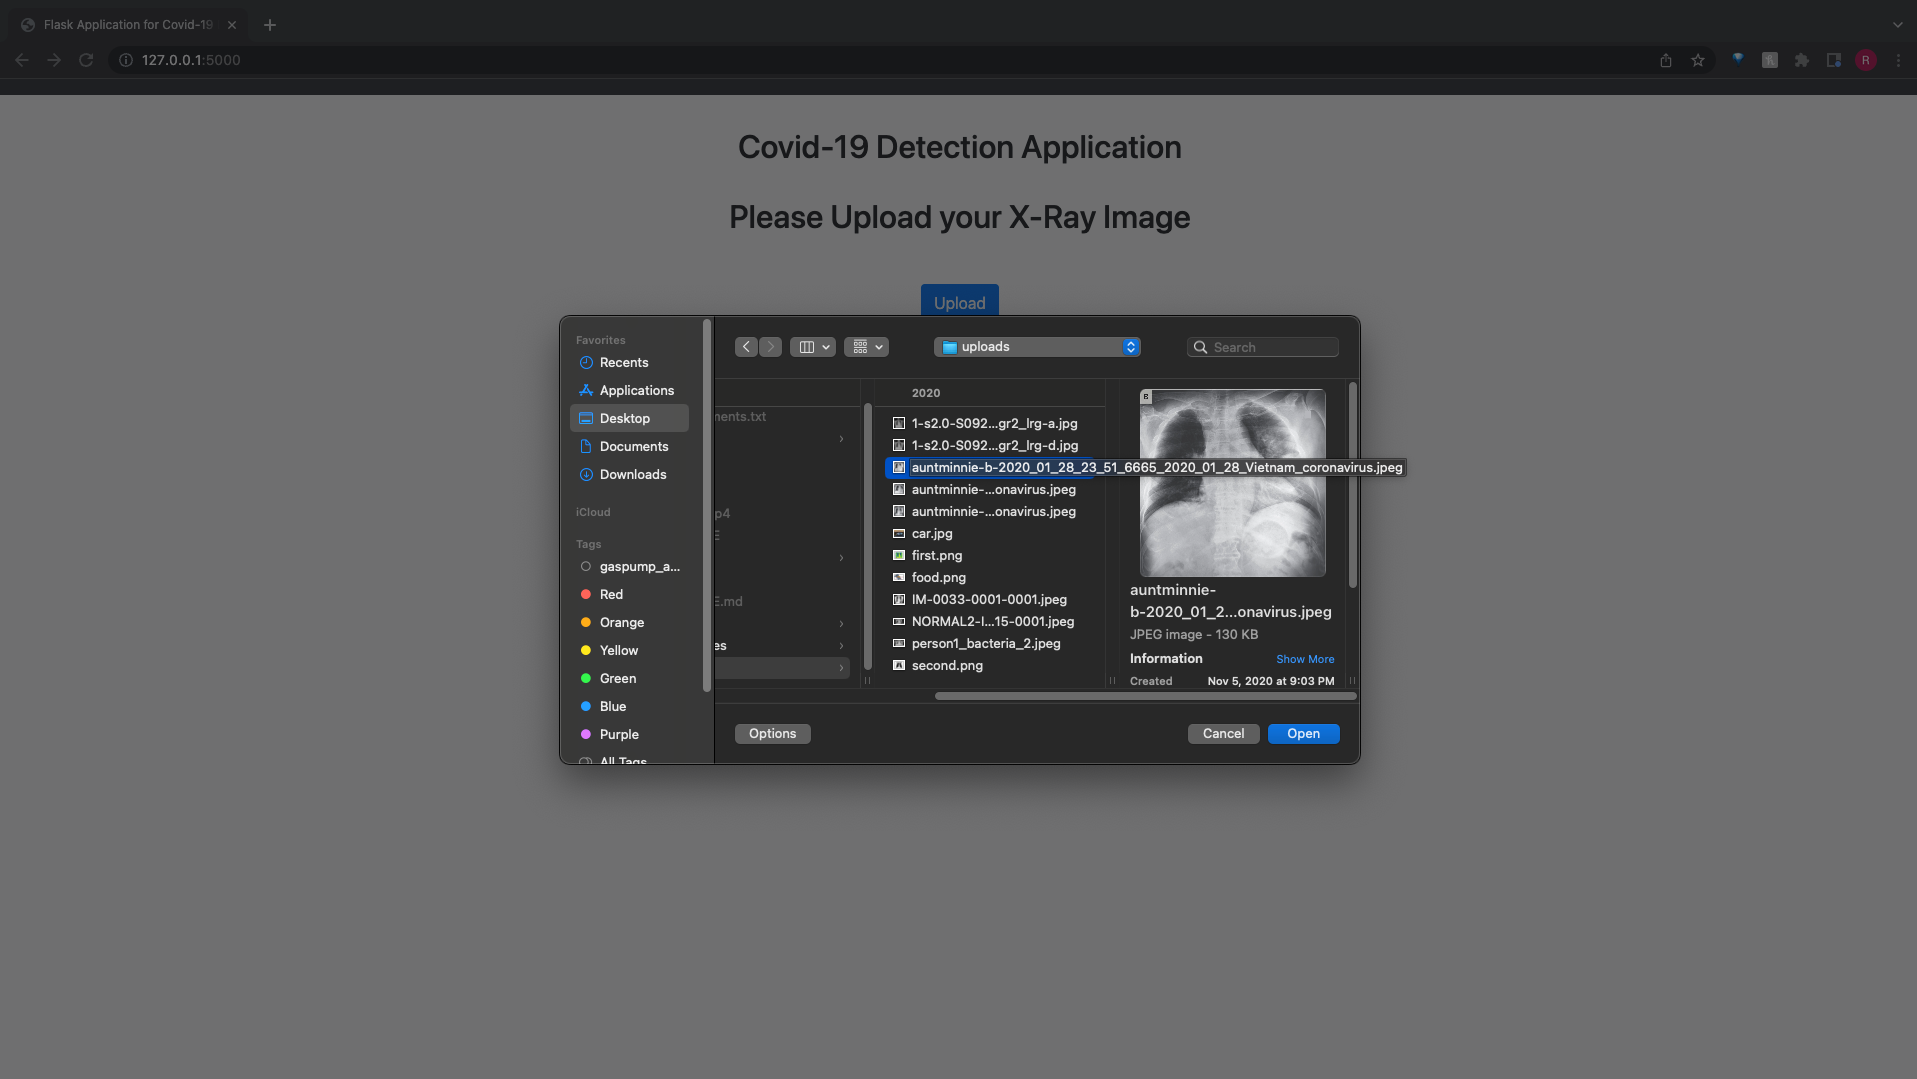Bookmark this page with the star icon

coord(1698,60)
